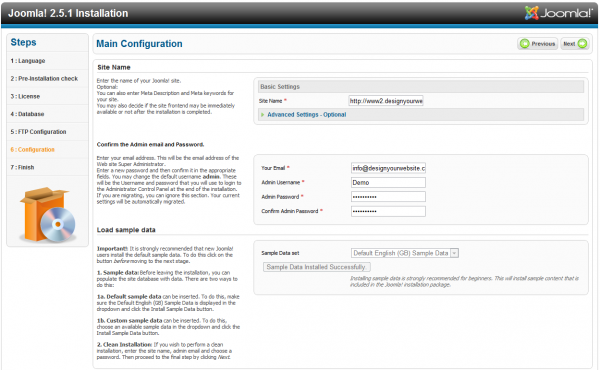The width and height of the screenshot is (600, 370).
Task: Click the green arrow on Next button
Action: coord(582,44)
